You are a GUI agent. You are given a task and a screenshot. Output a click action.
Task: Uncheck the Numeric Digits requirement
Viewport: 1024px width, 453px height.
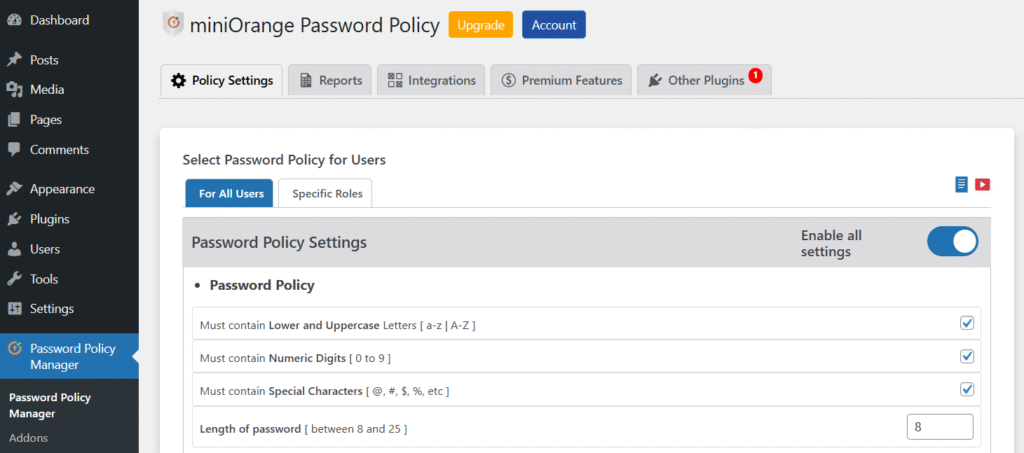pos(967,356)
